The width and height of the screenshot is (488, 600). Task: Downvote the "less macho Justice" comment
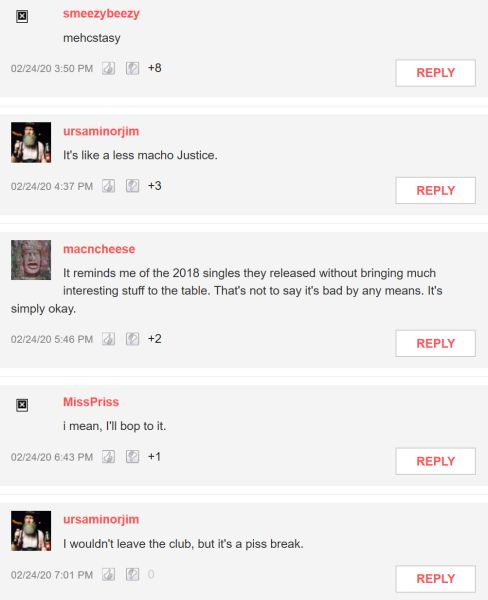click(132, 186)
